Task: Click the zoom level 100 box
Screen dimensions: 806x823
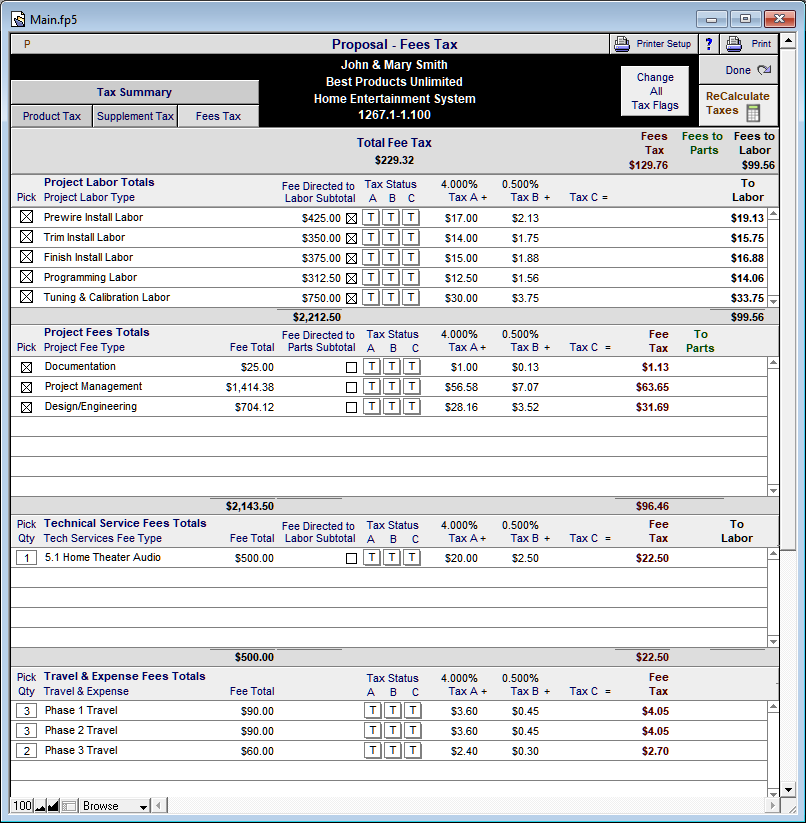Action: pos(23,806)
